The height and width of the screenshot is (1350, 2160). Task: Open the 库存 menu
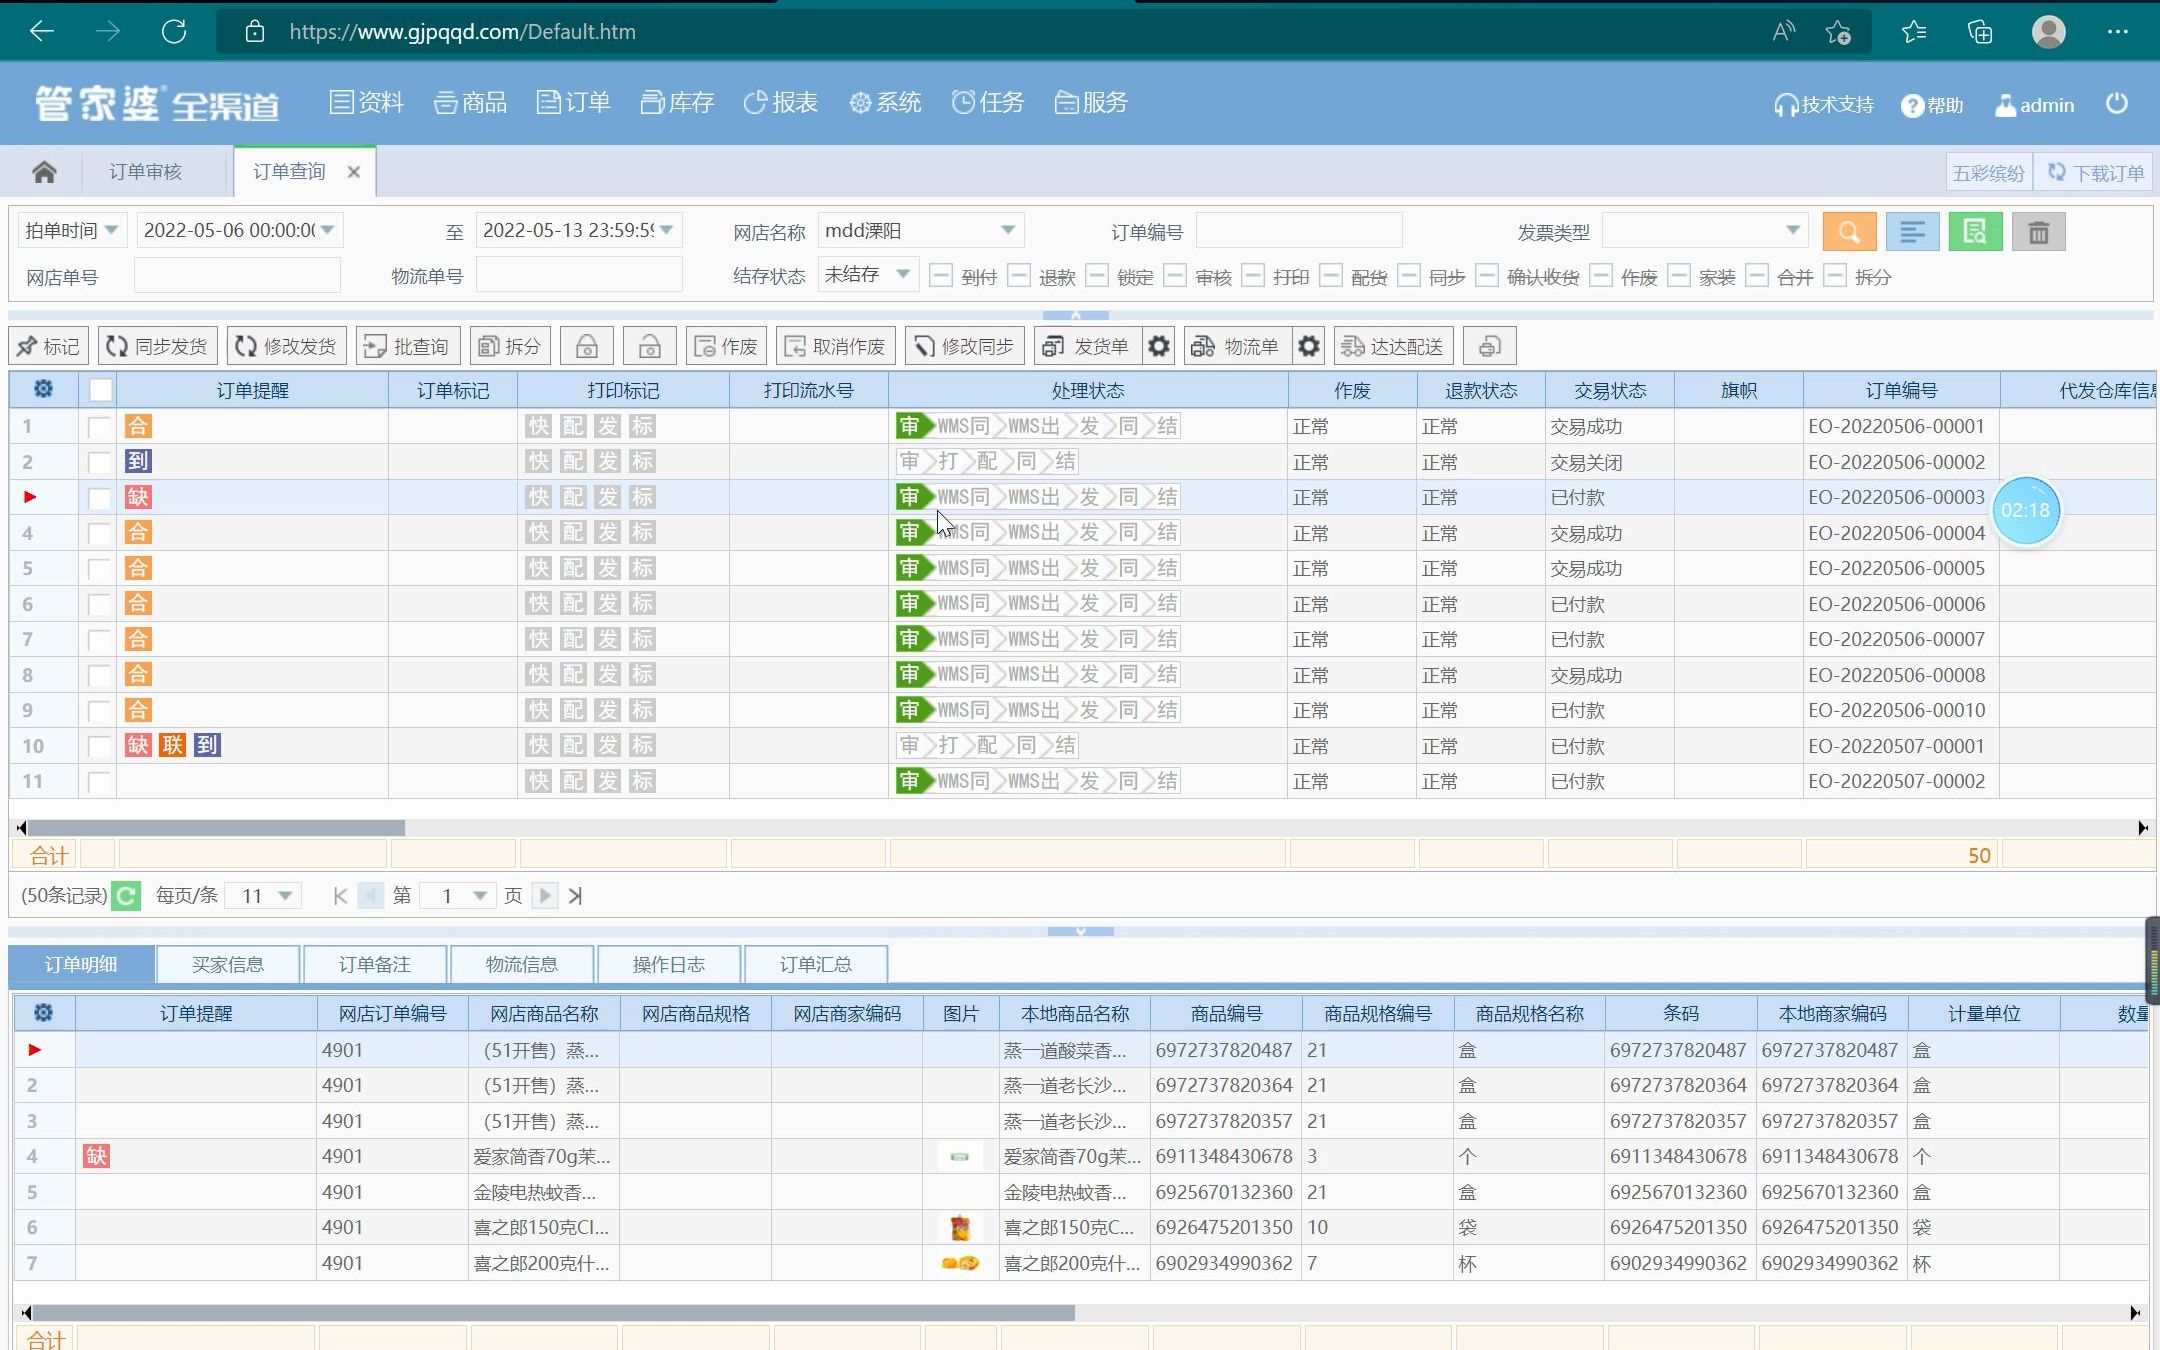(x=678, y=102)
